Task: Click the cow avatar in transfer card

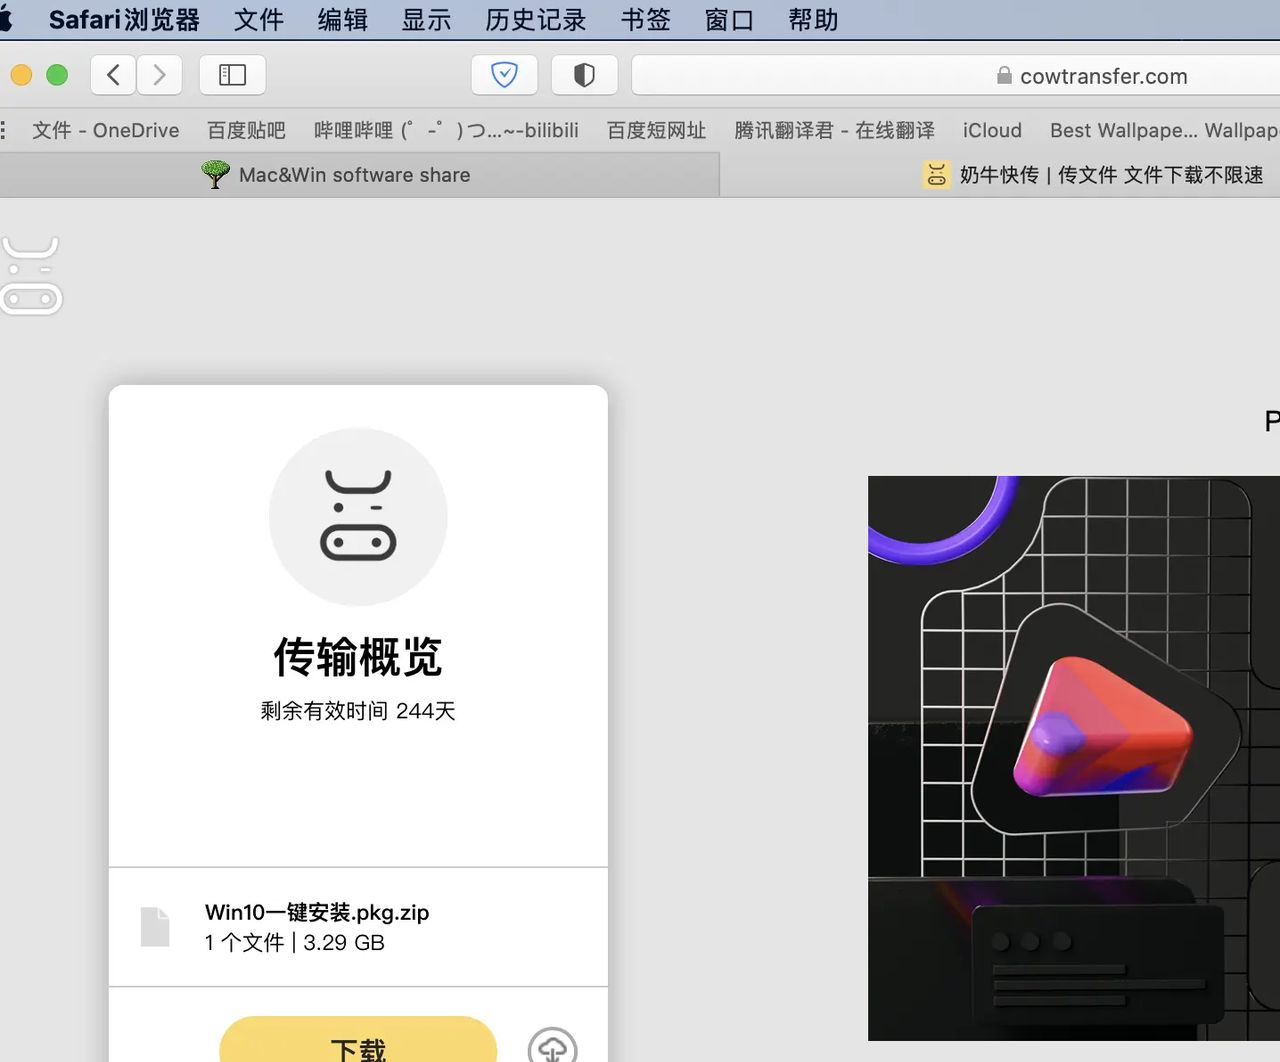Action: point(358,517)
